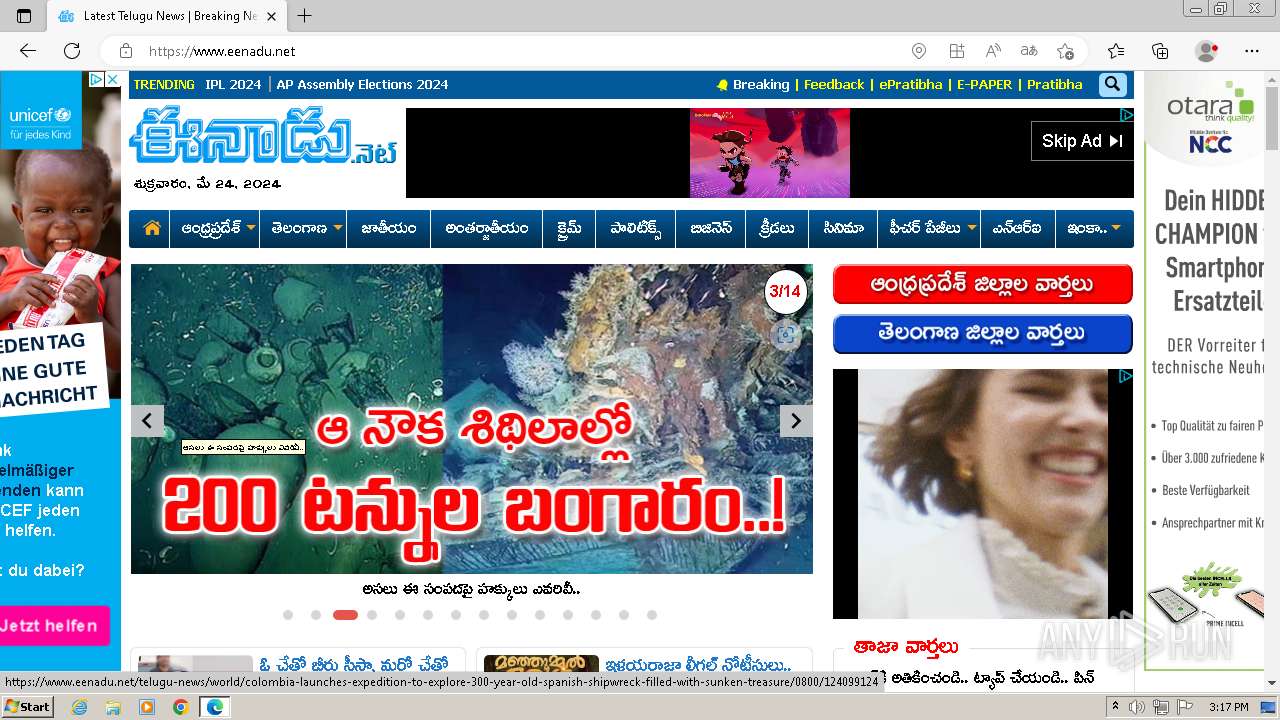
Task: Show next slide with right arrow
Action: [796, 421]
